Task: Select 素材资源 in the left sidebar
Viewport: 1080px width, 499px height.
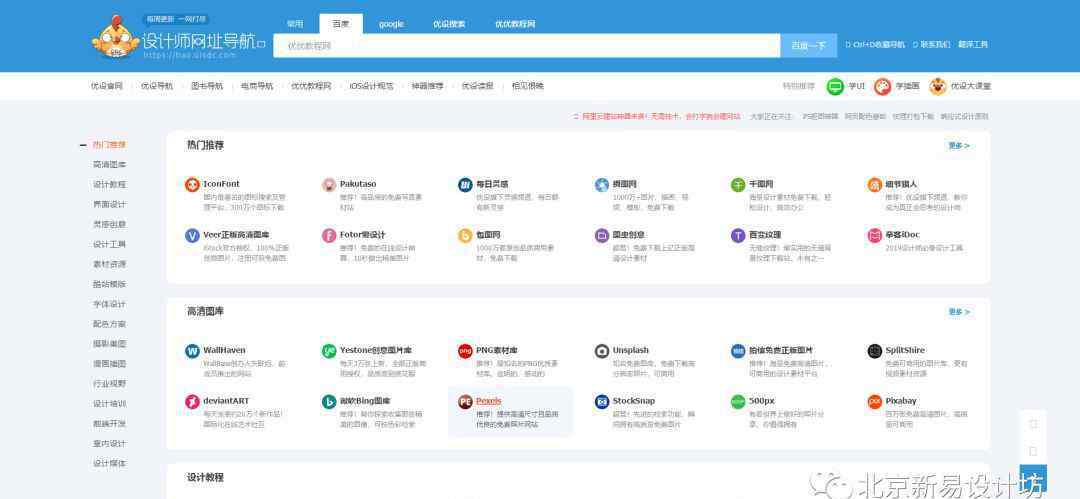Action: point(110,265)
